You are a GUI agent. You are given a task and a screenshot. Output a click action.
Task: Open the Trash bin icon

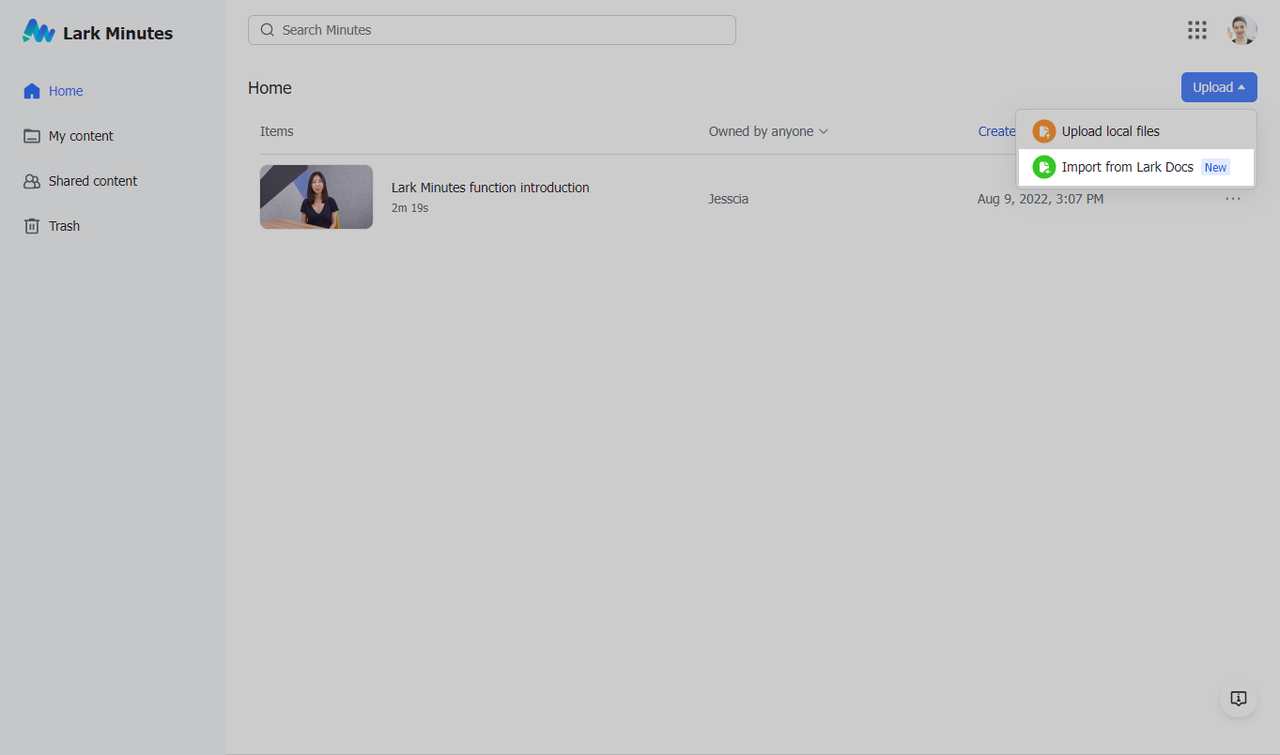pyautogui.click(x=32, y=226)
